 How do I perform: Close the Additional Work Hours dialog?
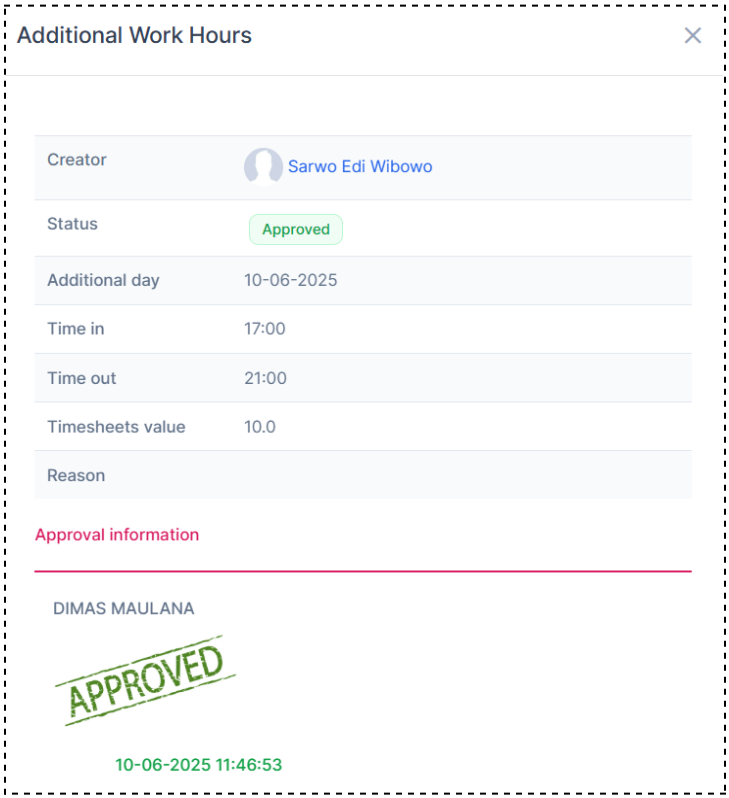[x=692, y=36]
